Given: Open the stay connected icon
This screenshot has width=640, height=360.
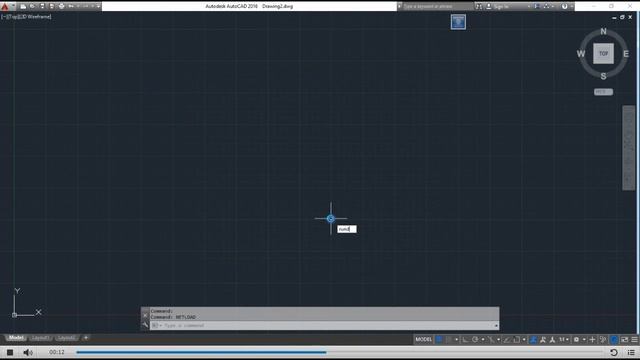Looking at the screenshot, I should 547,6.
